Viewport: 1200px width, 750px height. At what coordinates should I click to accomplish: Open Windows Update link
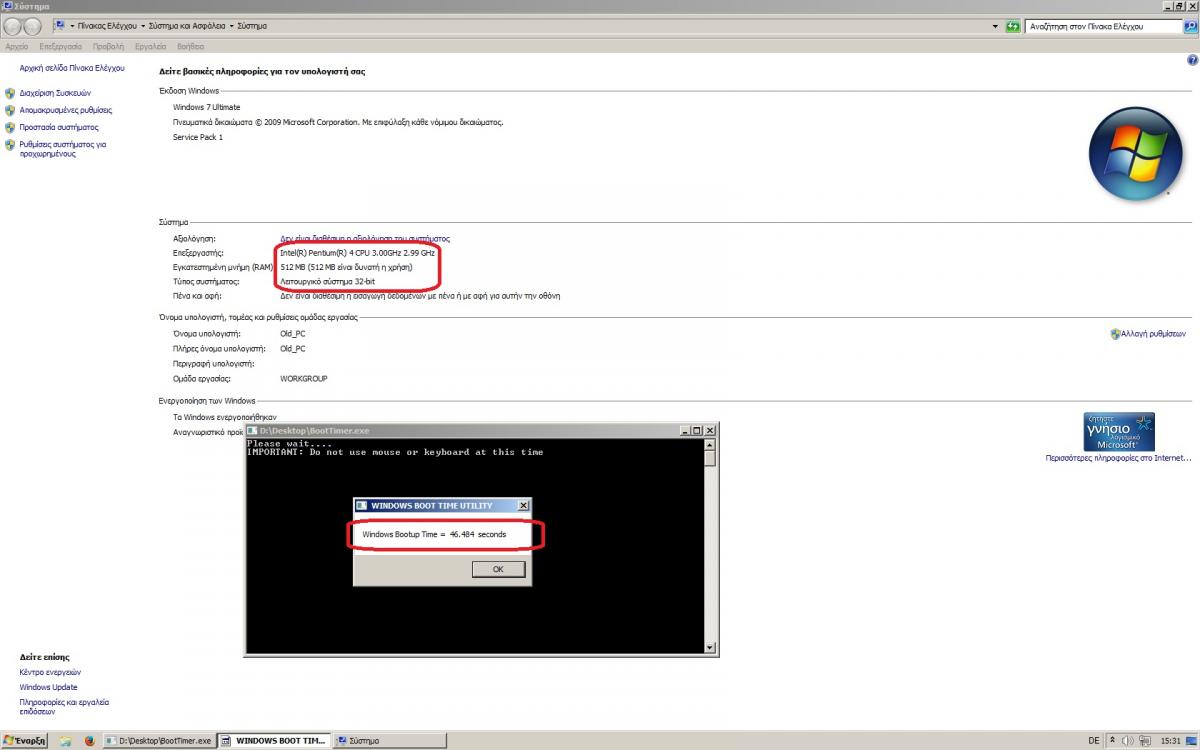tap(48, 687)
